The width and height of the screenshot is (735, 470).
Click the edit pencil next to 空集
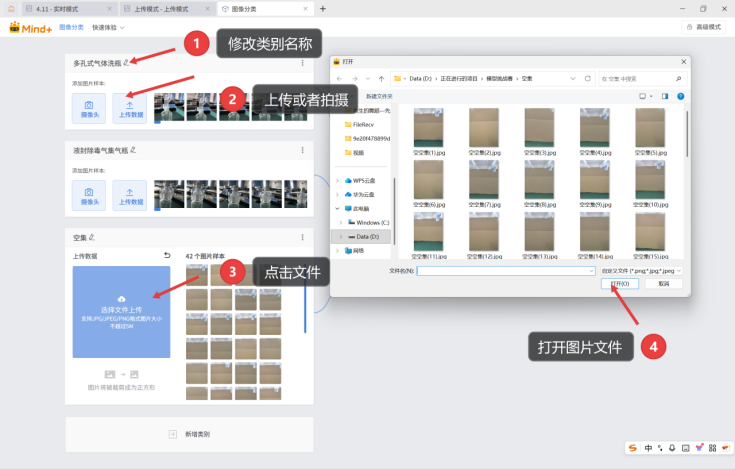(x=93, y=238)
